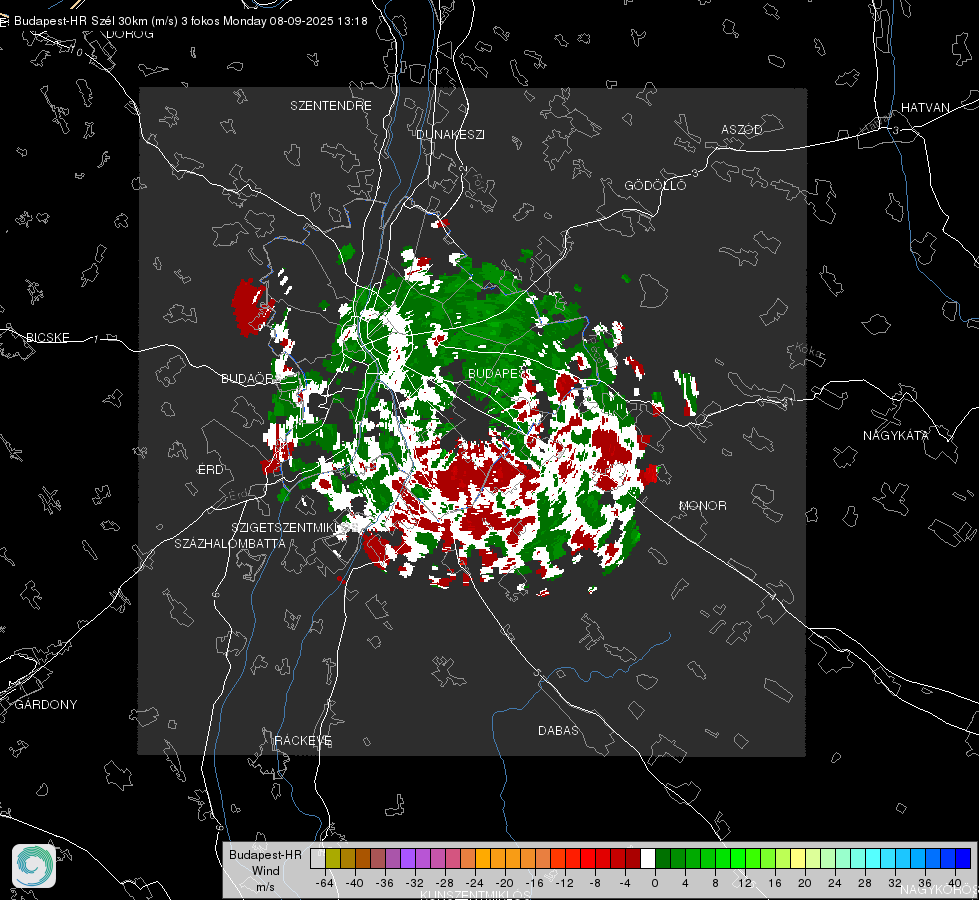
Task: Click the 24 legend value
Action: 835,883
